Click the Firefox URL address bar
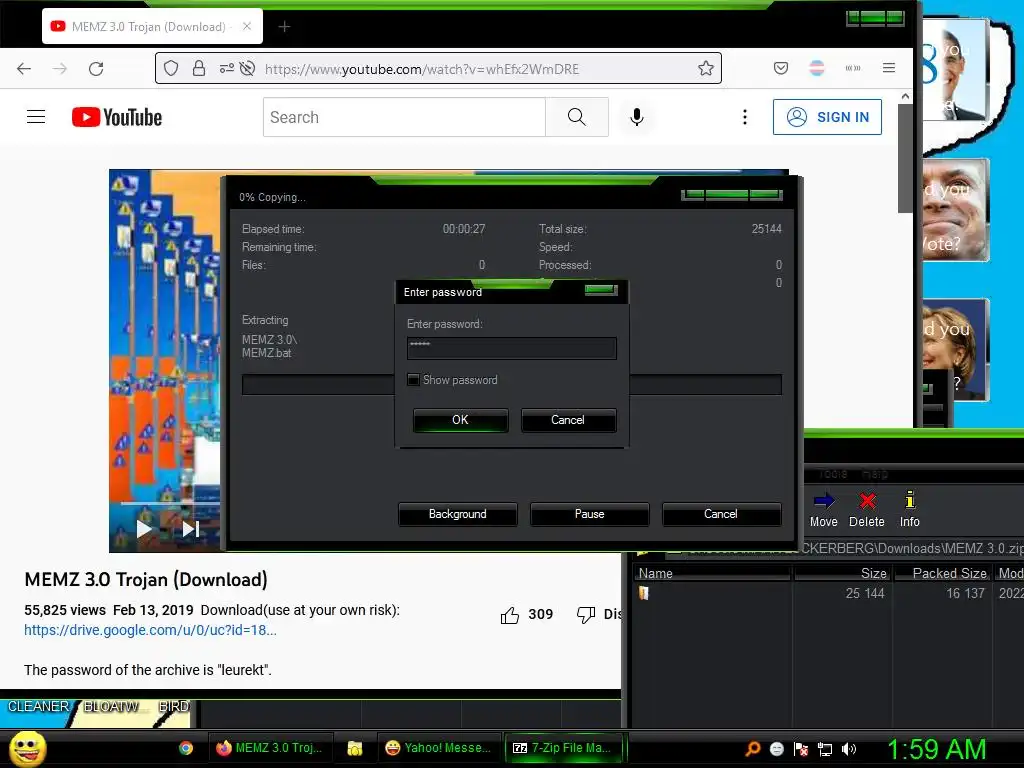The height and width of the screenshot is (768, 1024). point(438,69)
